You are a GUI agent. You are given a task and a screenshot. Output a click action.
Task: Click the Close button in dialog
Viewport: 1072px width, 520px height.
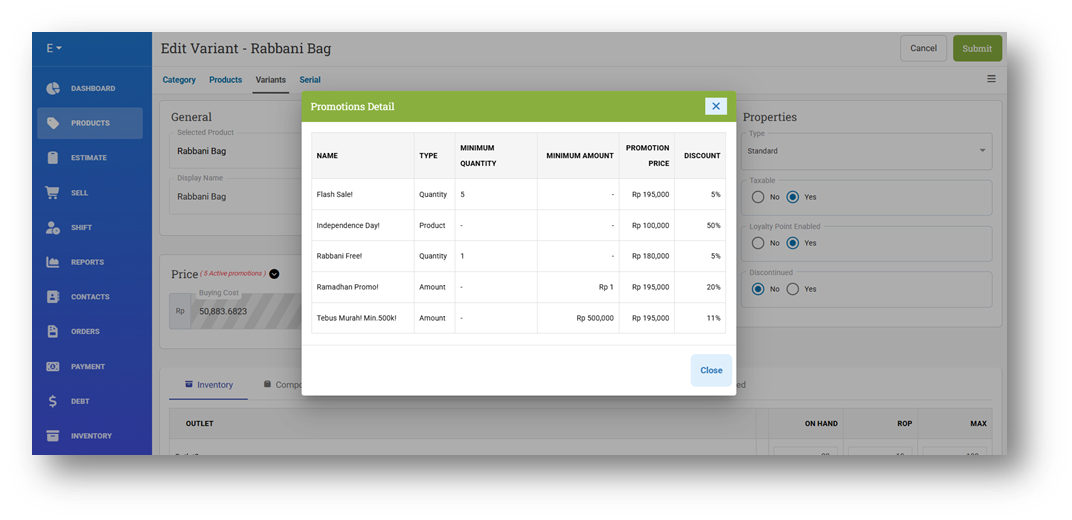(x=711, y=370)
